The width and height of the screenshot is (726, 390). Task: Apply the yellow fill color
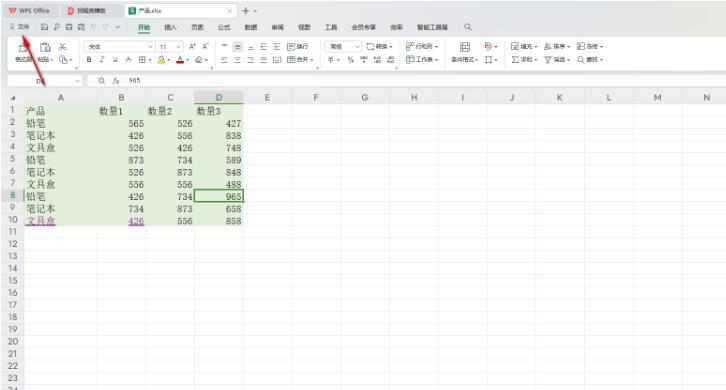coord(161,60)
